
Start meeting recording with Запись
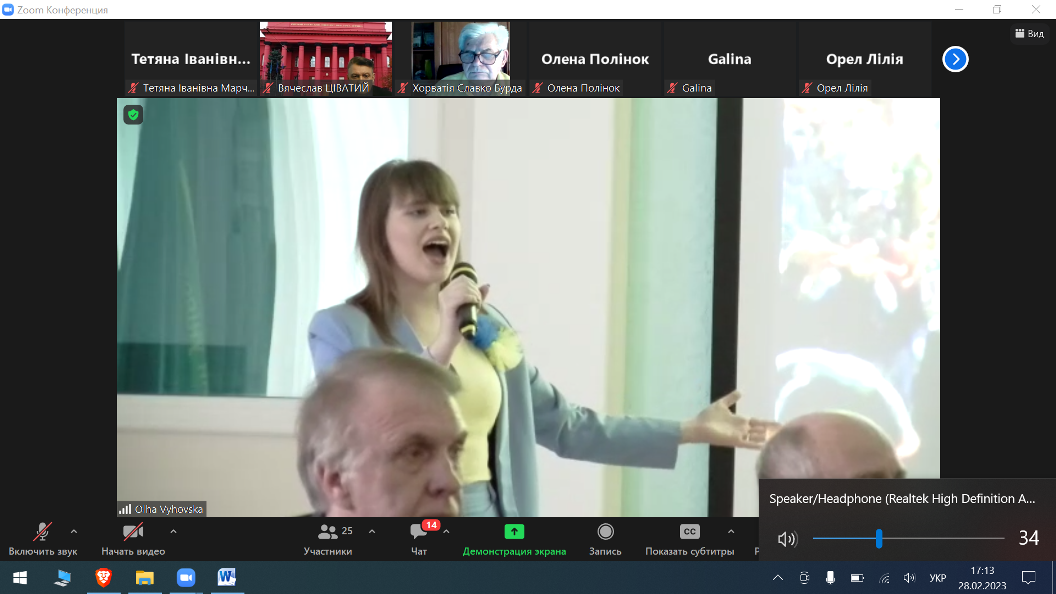click(605, 539)
